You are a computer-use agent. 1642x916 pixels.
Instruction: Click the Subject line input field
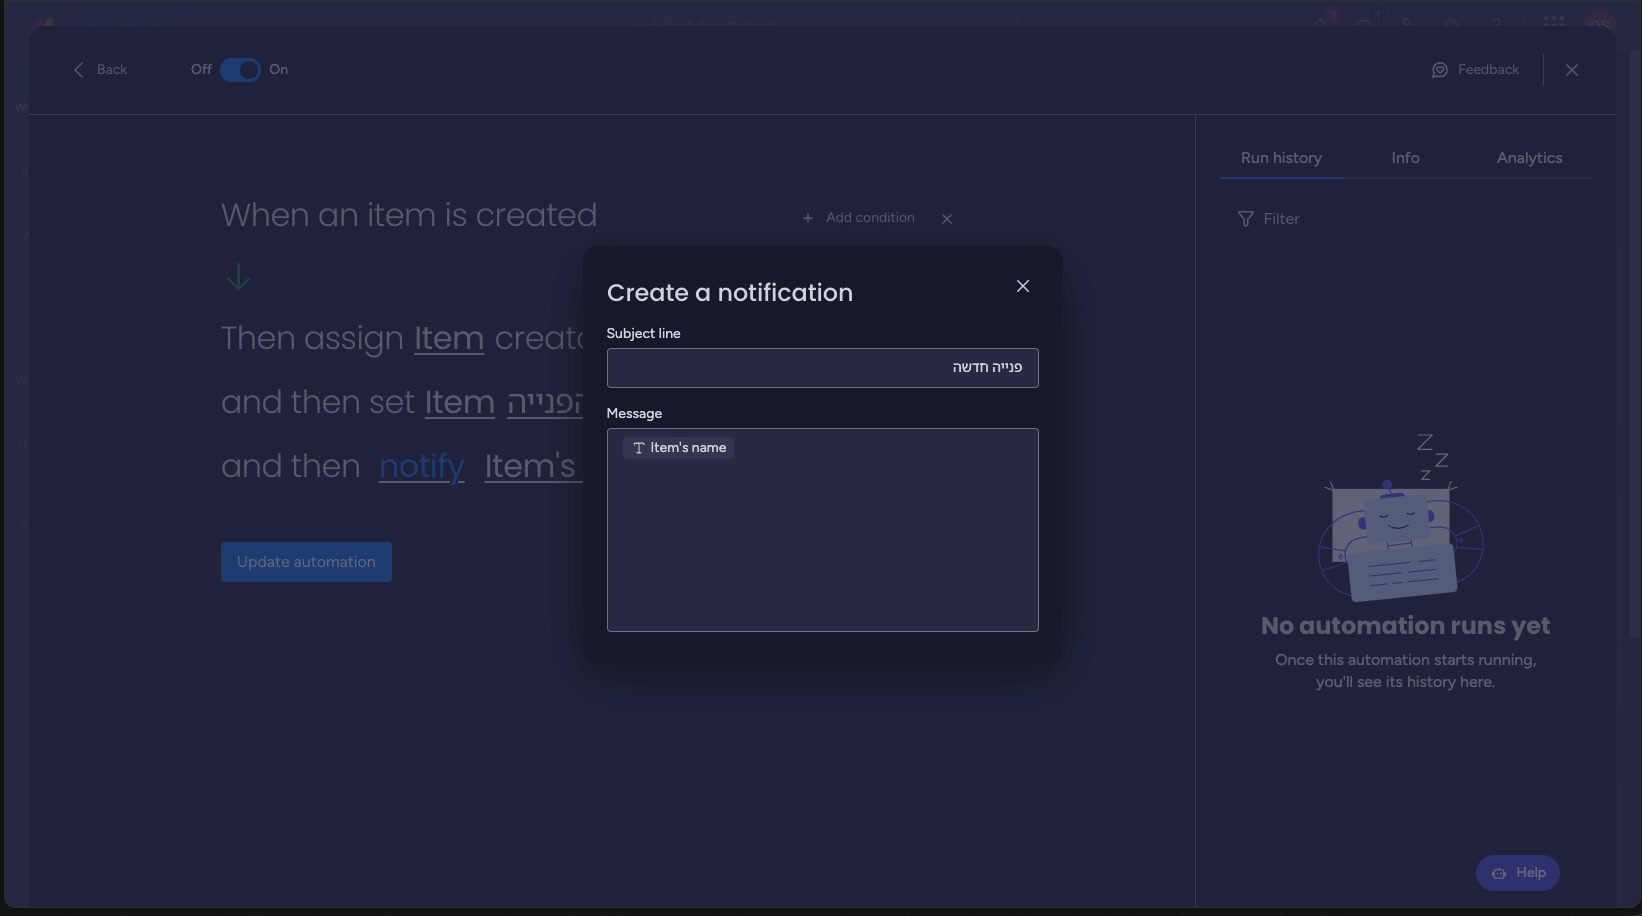point(822,368)
